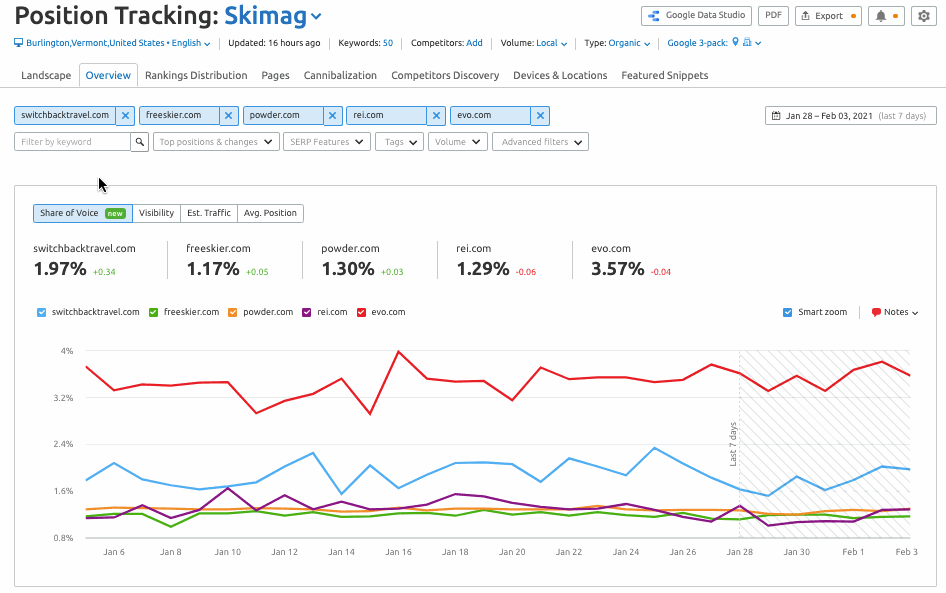Image resolution: width=946 pixels, height=593 pixels.
Task: Click the settings gear icon
Action: click(923, 16)
